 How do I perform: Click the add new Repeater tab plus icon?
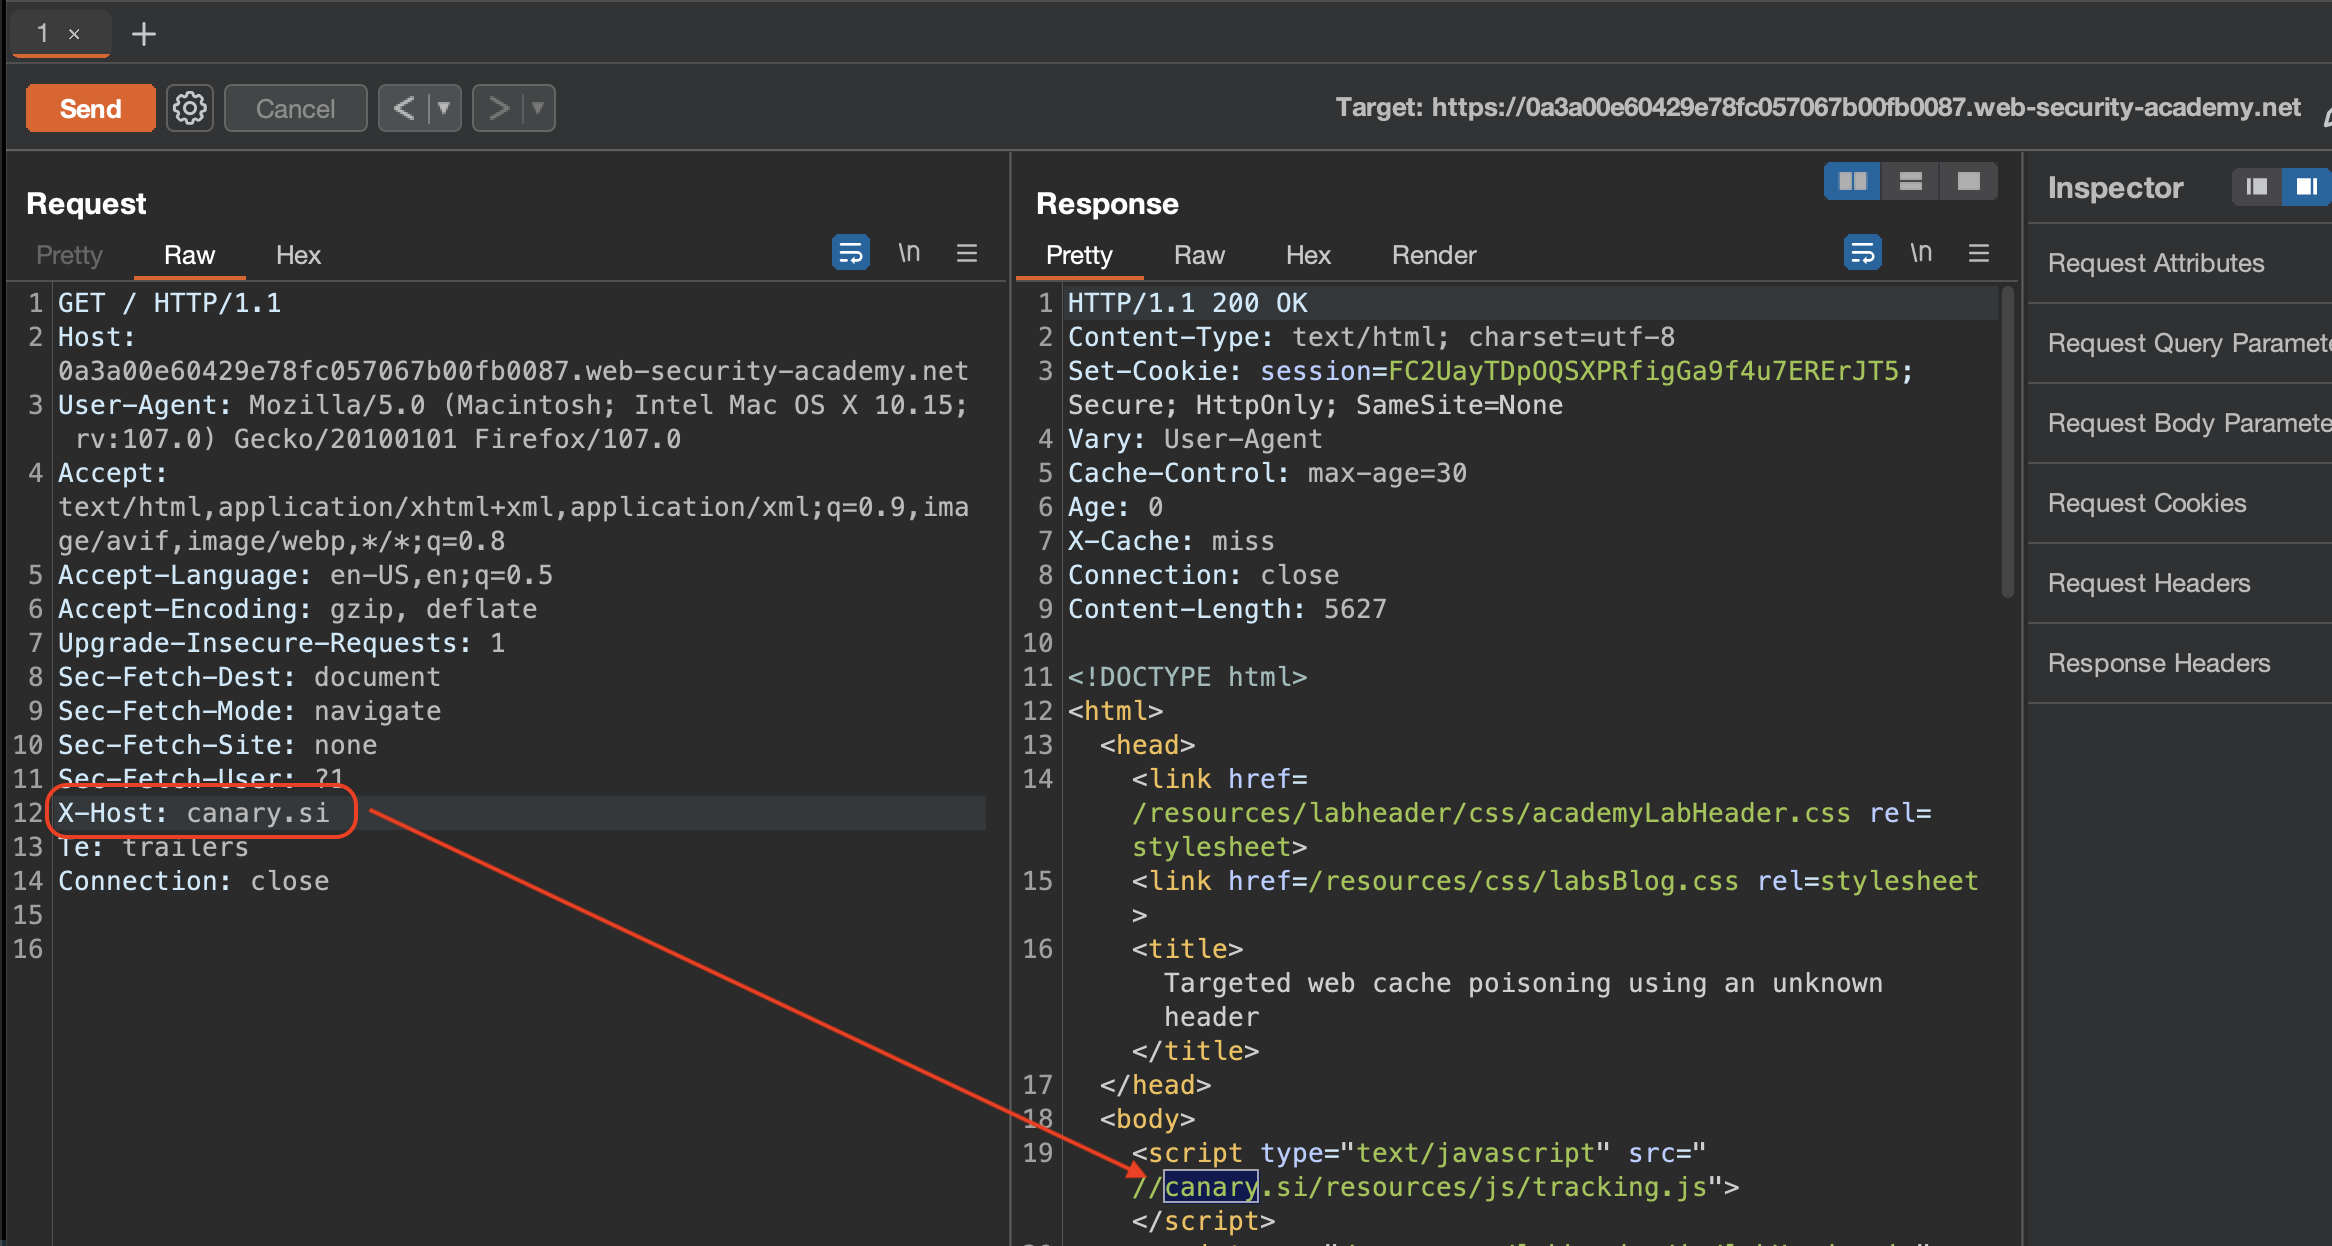(x=144, y=34)
